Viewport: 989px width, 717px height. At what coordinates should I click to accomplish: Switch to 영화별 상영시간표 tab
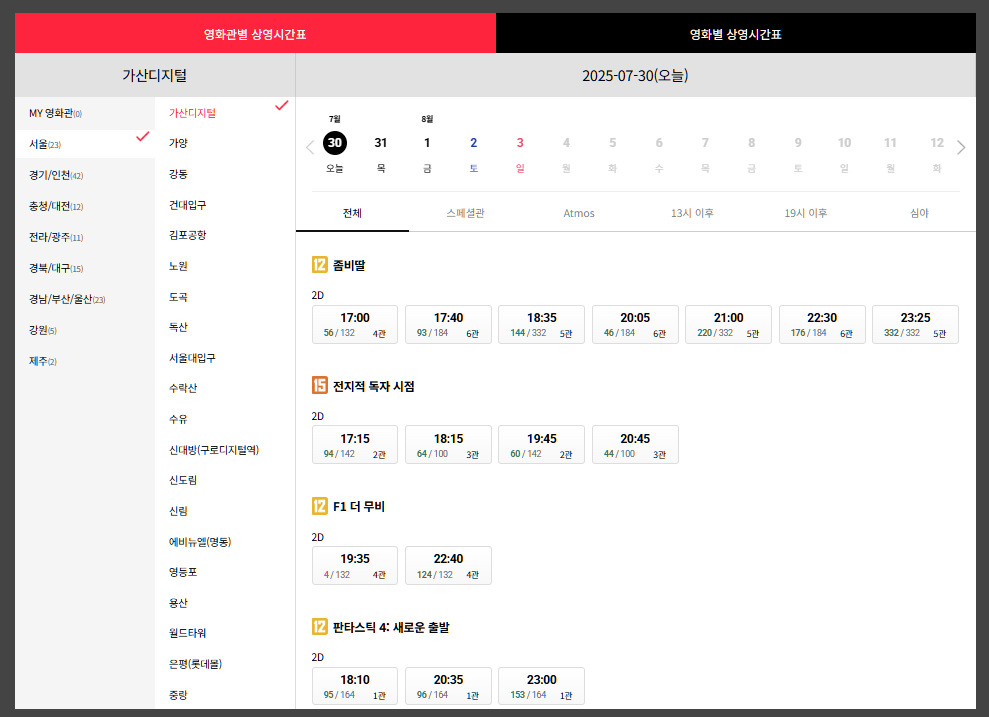coord(735,33)
